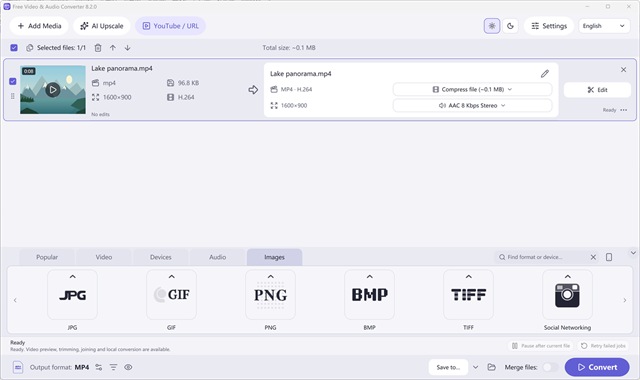Image resolution: width=640 pixels, height=380 pixels.
Task: Open the YouTube / URL downloader
Action: pyautogui.click(x=171, y=26)
